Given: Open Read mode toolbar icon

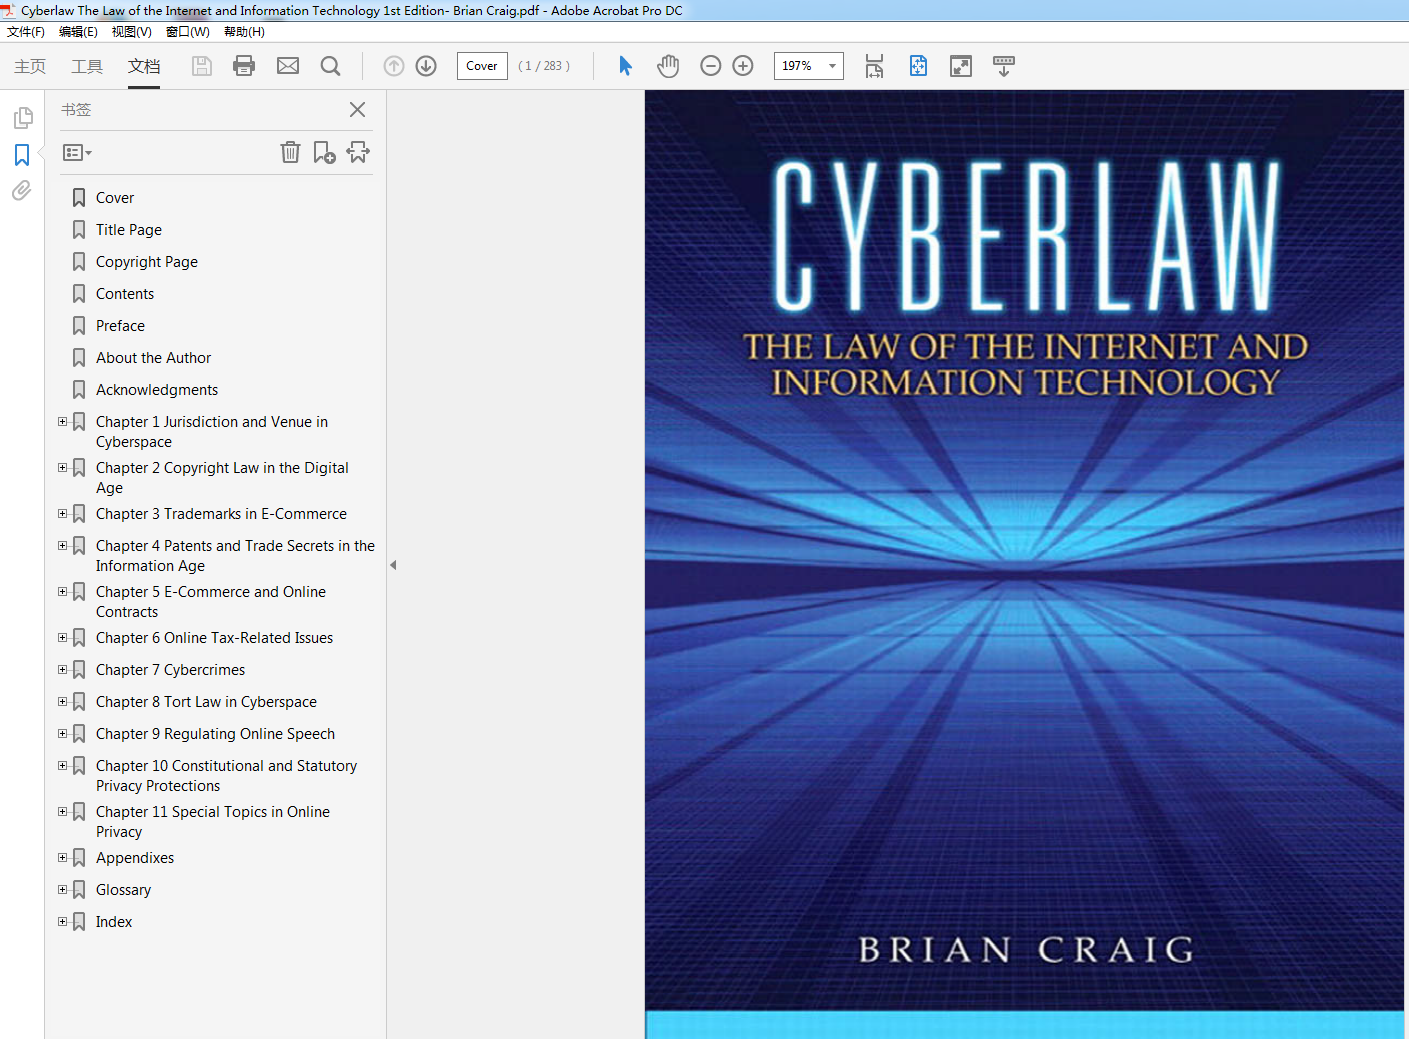Looking at the screenshot, I should click(x=1004, y=66).
